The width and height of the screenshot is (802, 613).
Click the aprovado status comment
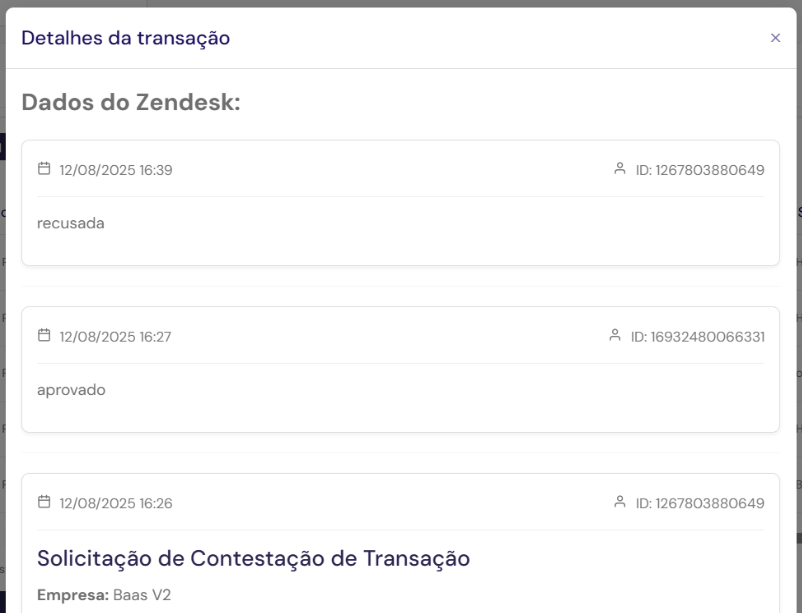coord(71,390)
